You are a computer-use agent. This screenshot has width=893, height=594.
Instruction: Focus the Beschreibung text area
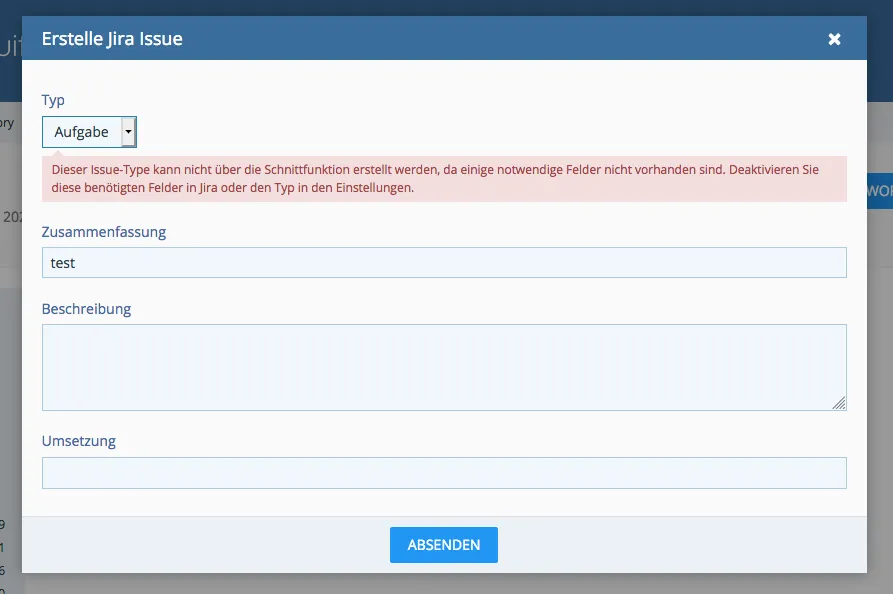tap(444, 367)
